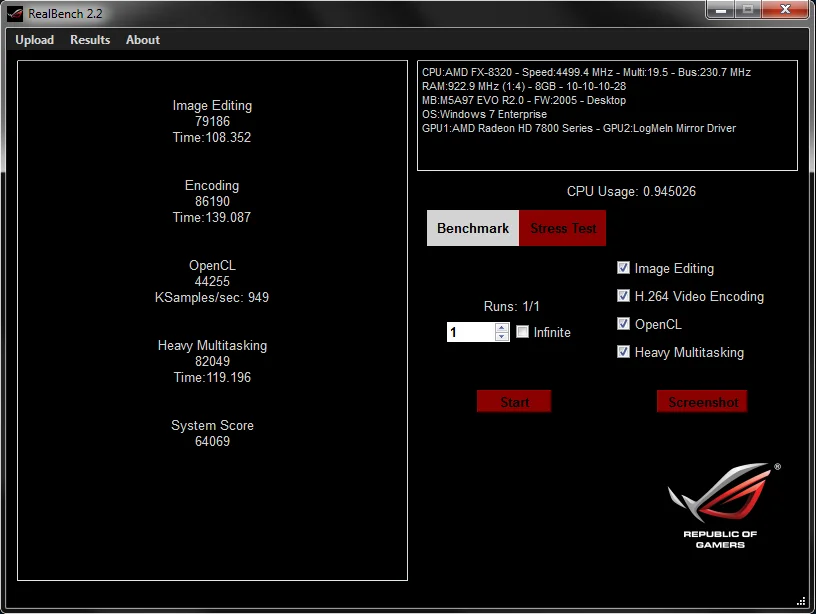Minimize the RealBench window
Image resolution: width=816 pixels, height=614 pixels.
coord(721,9)
